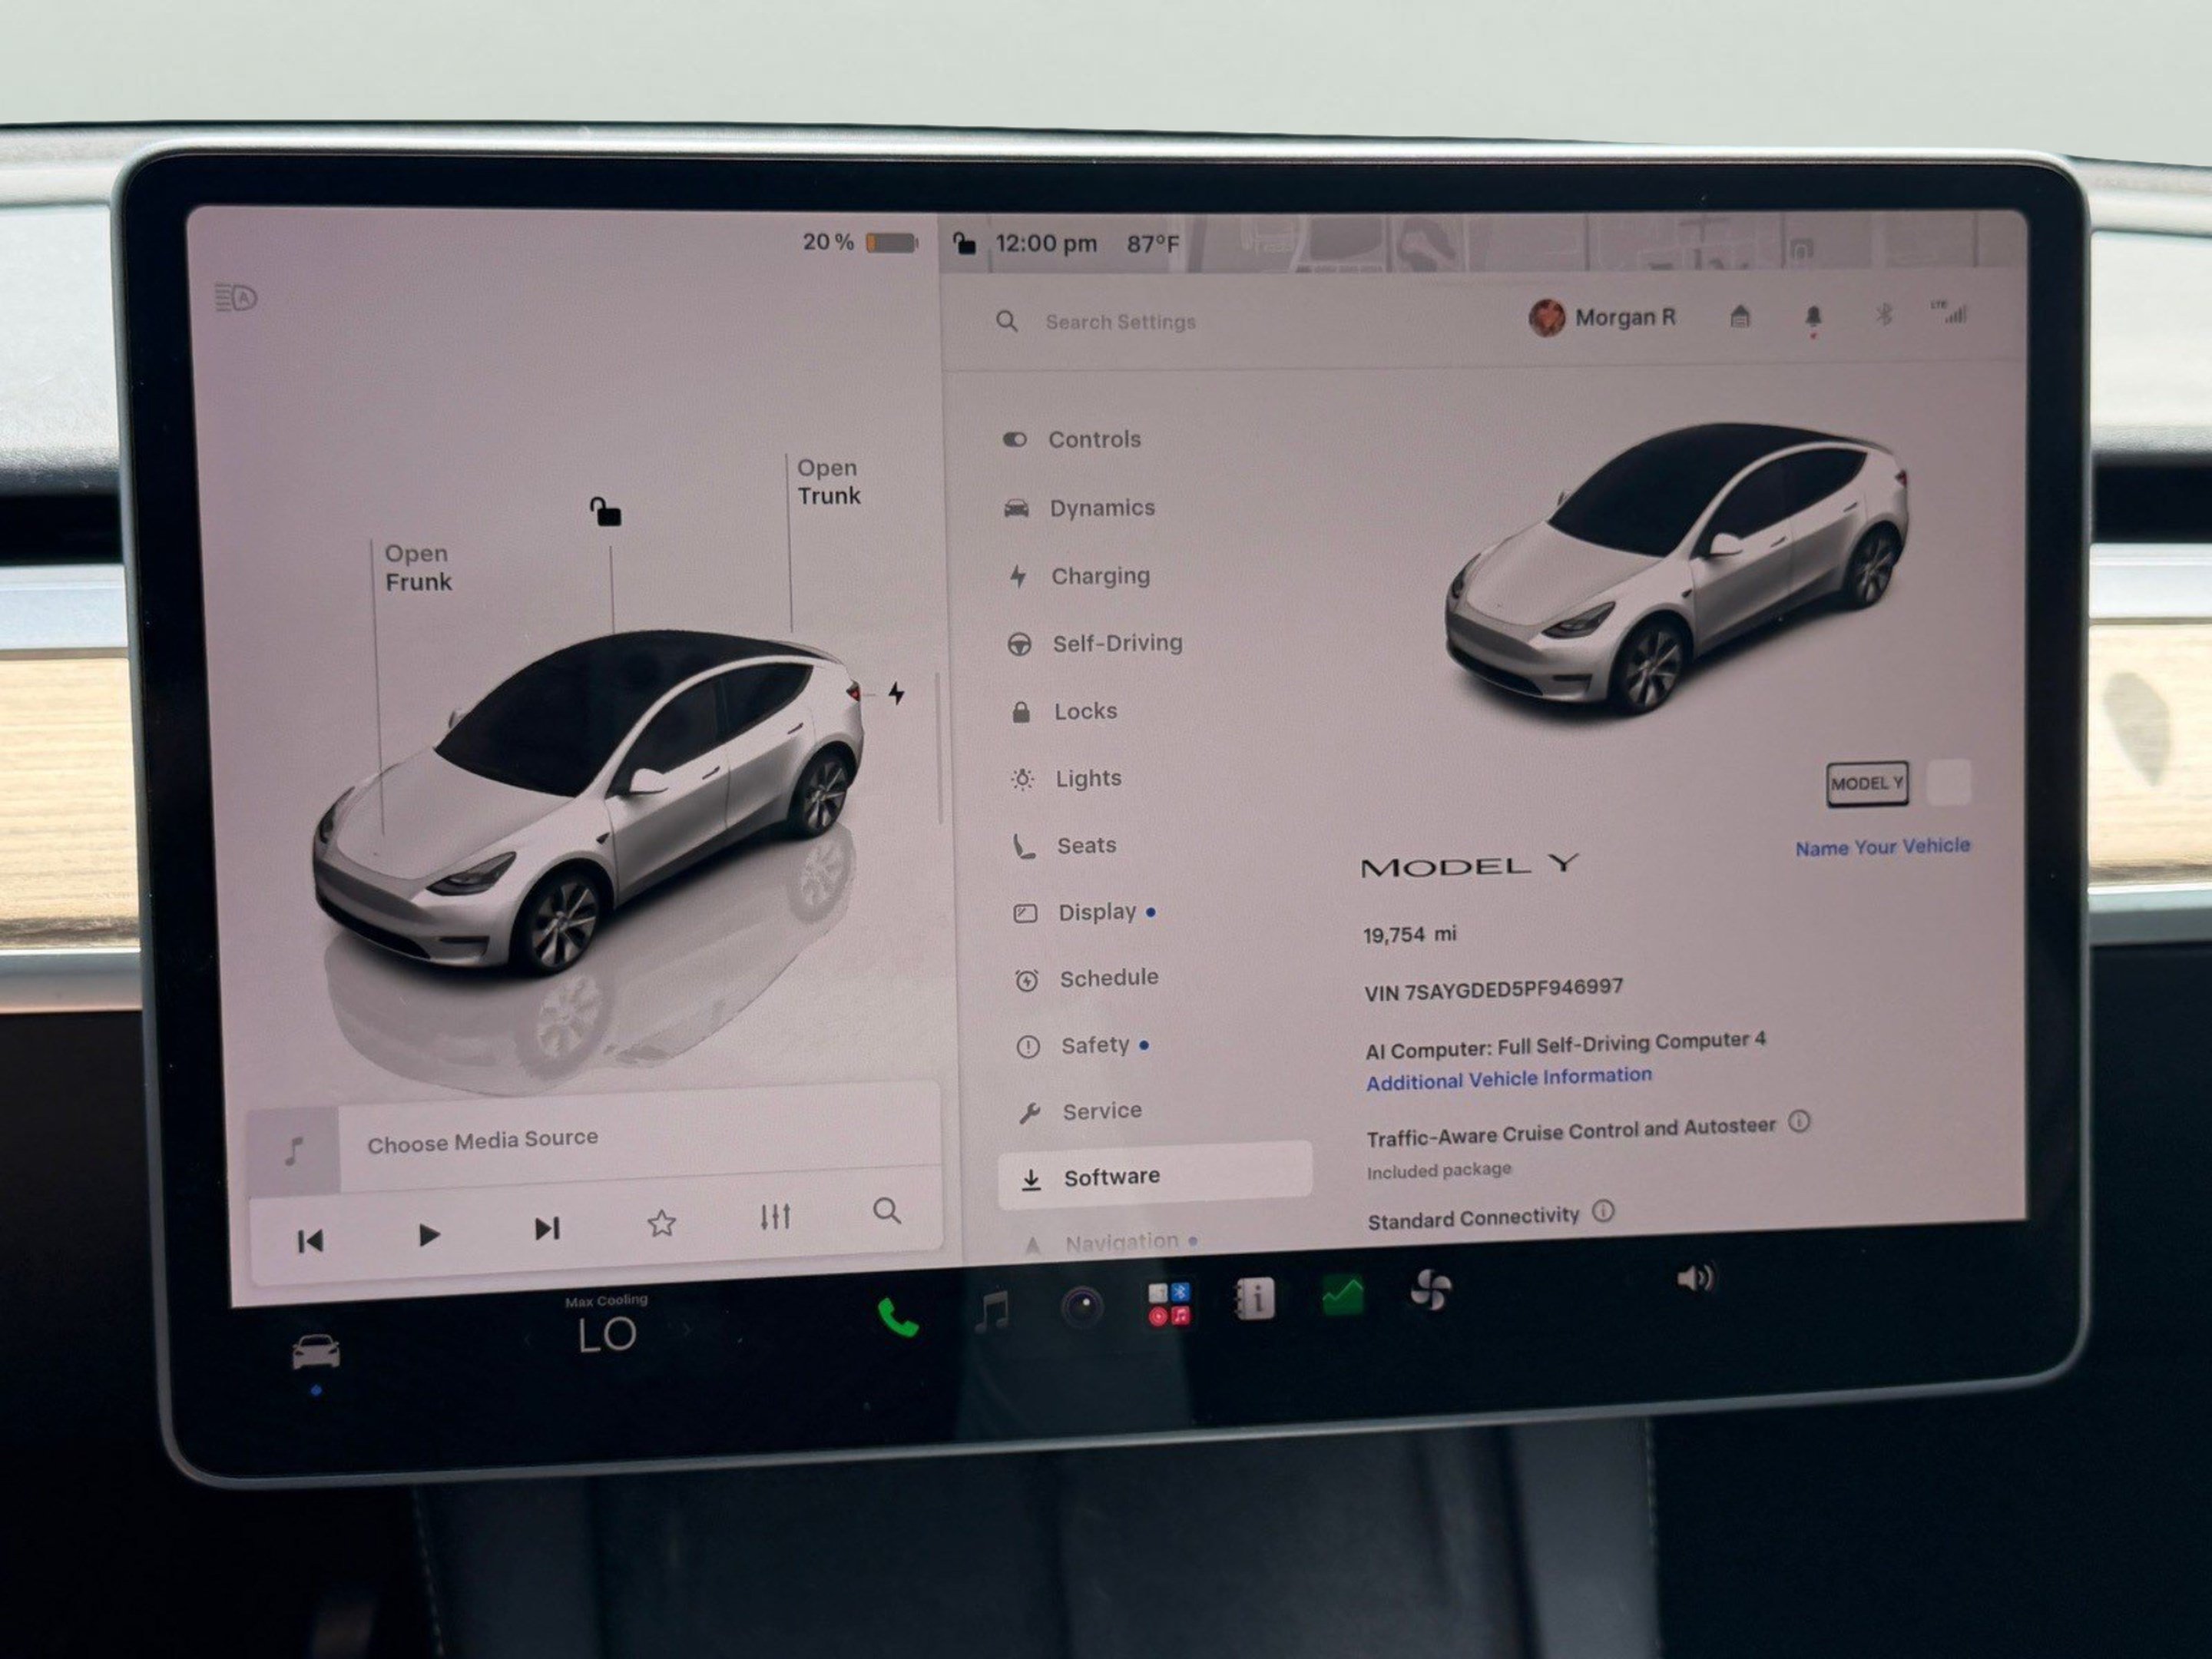Viewport: 2212px width, 1659px height.
Task: Tap the Open Frunk button
Action: coord(418,567)
